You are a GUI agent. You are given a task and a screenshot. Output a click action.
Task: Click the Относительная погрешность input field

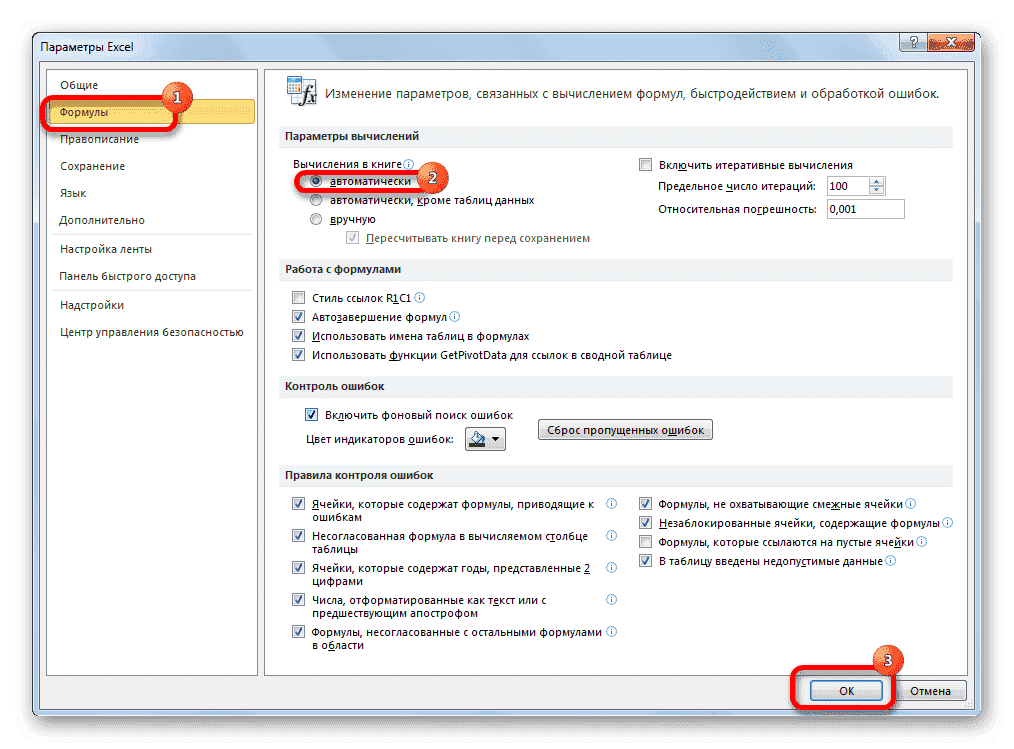865,208
